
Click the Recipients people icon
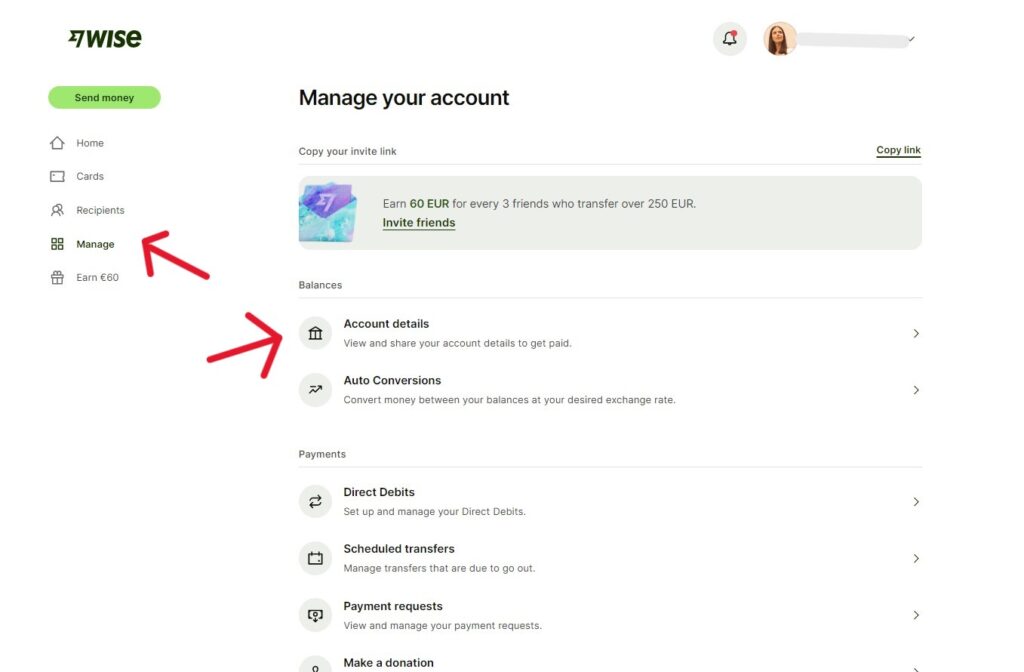tap(58, 210)
